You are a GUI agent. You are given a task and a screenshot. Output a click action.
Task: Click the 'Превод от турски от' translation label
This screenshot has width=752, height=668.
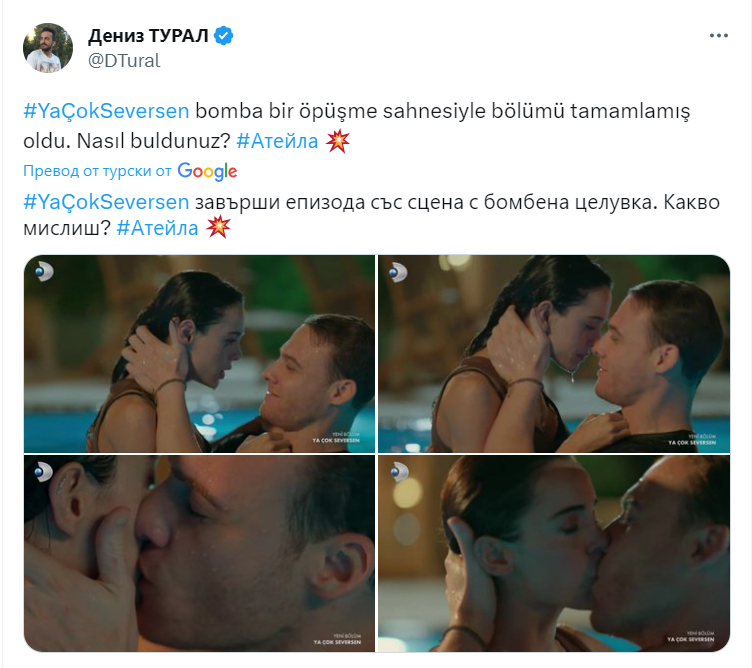pos(97,171)
